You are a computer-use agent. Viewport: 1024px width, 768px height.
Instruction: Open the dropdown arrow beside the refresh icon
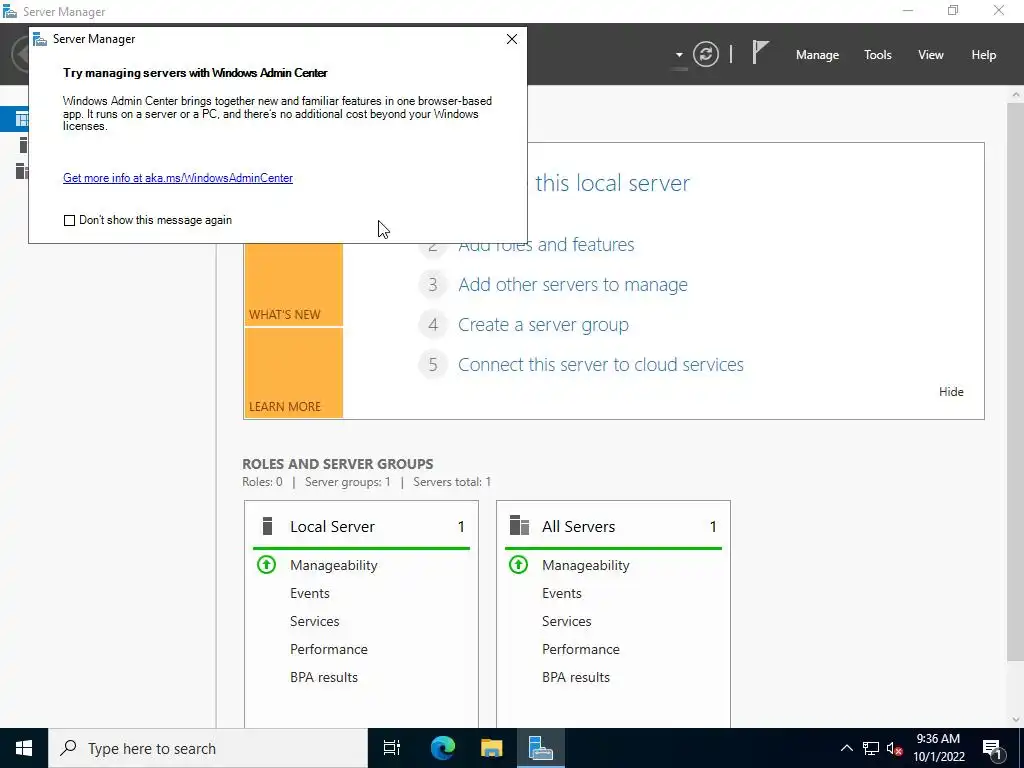679,55
